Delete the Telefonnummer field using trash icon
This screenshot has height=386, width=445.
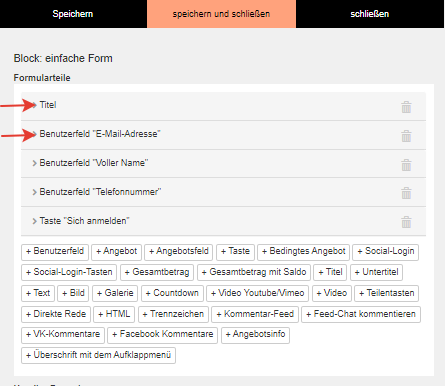pos(406,193)
